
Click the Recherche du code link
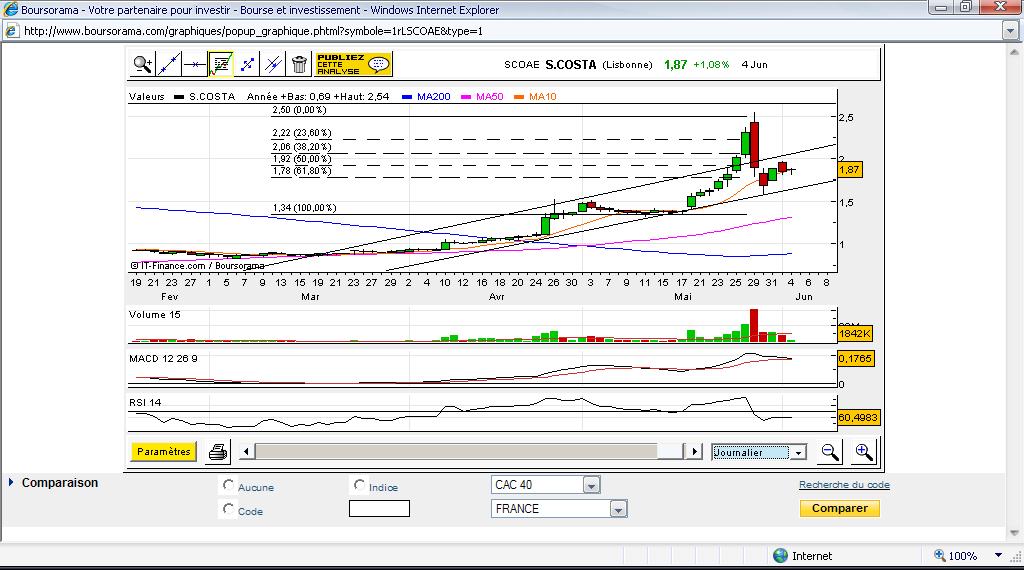[844, 484]
